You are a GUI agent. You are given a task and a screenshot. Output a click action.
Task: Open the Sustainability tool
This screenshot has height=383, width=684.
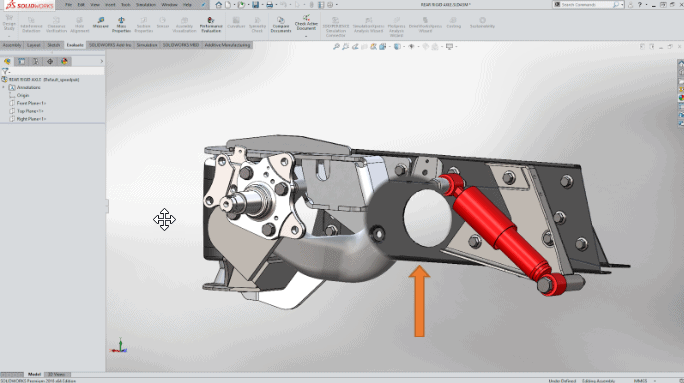(482, 23)
